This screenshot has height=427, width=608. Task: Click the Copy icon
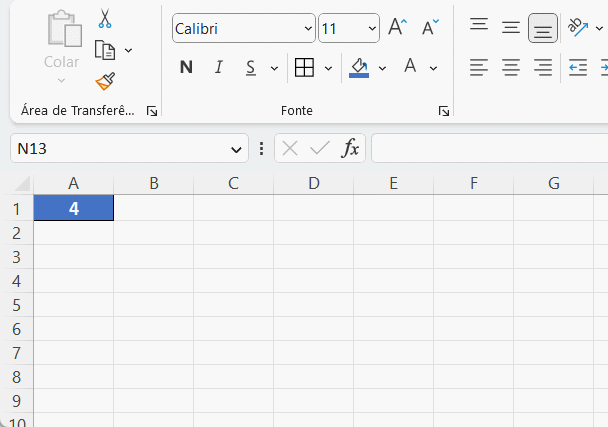point(105,49)
